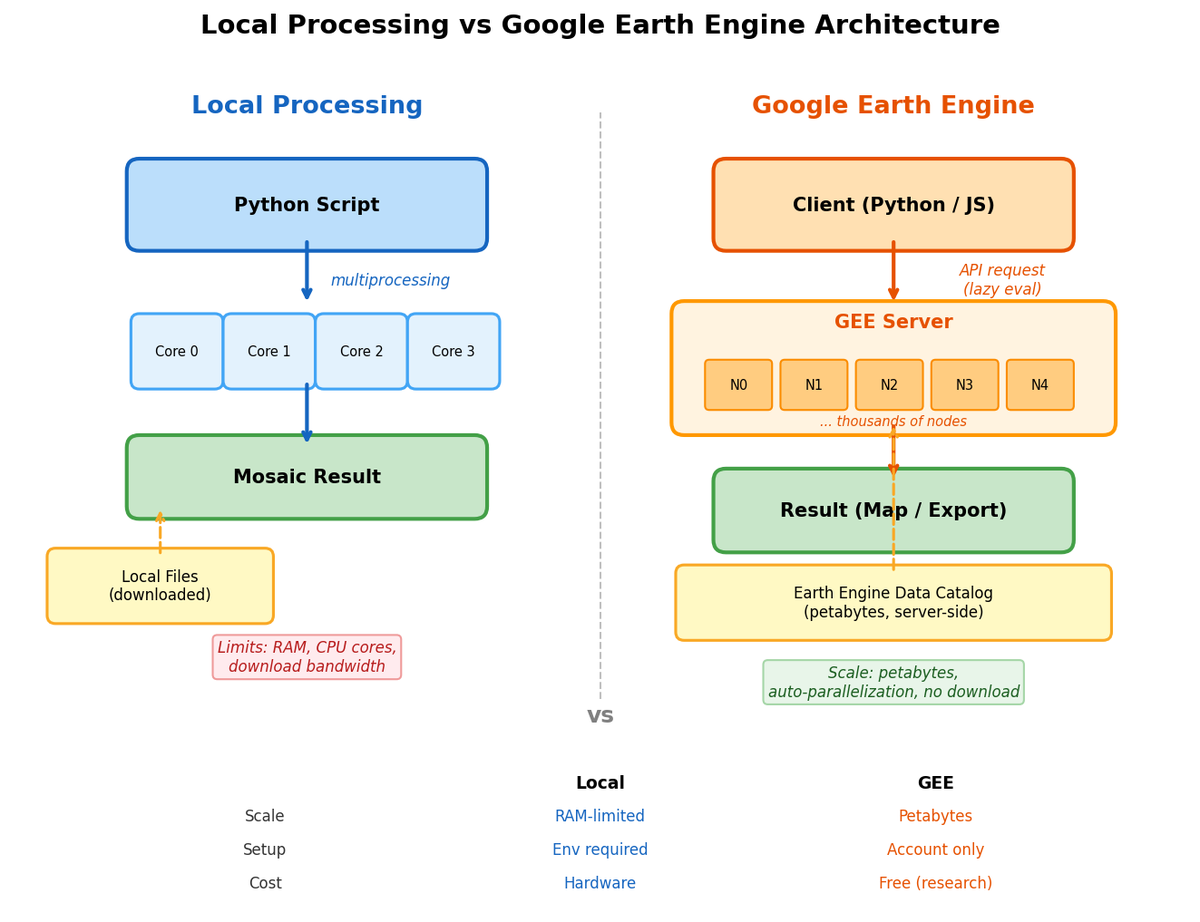Viewport: 1200px width, 922px height.
Task: Click the Local Files (downloaded) box
Action: pyautogui.click(x=160, y=586)
